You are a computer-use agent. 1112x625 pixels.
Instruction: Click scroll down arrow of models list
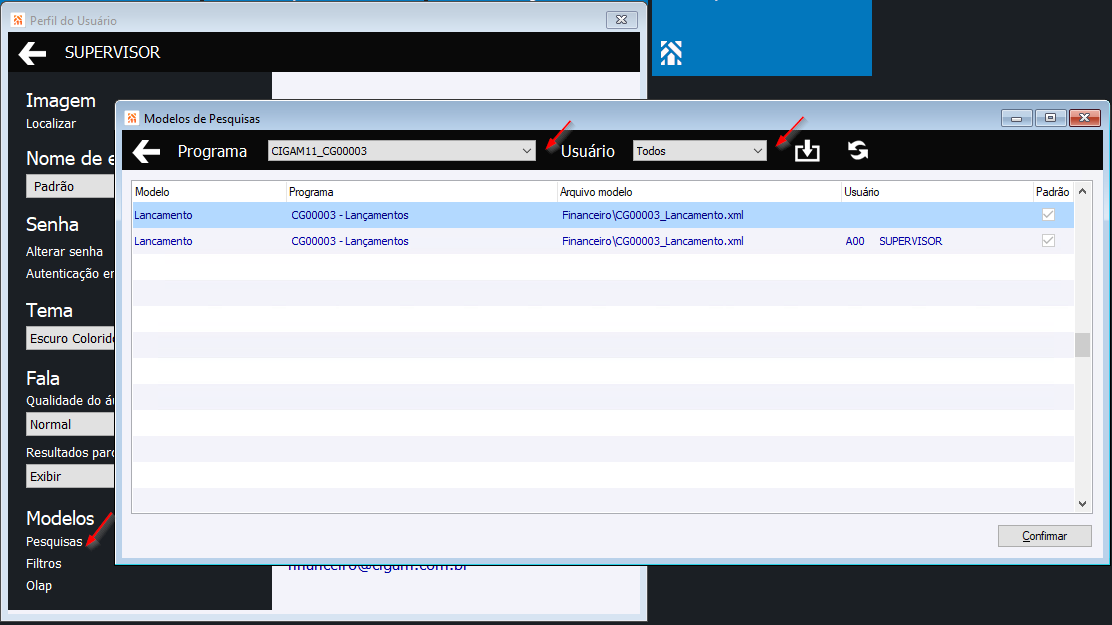tap(1082, 504)
